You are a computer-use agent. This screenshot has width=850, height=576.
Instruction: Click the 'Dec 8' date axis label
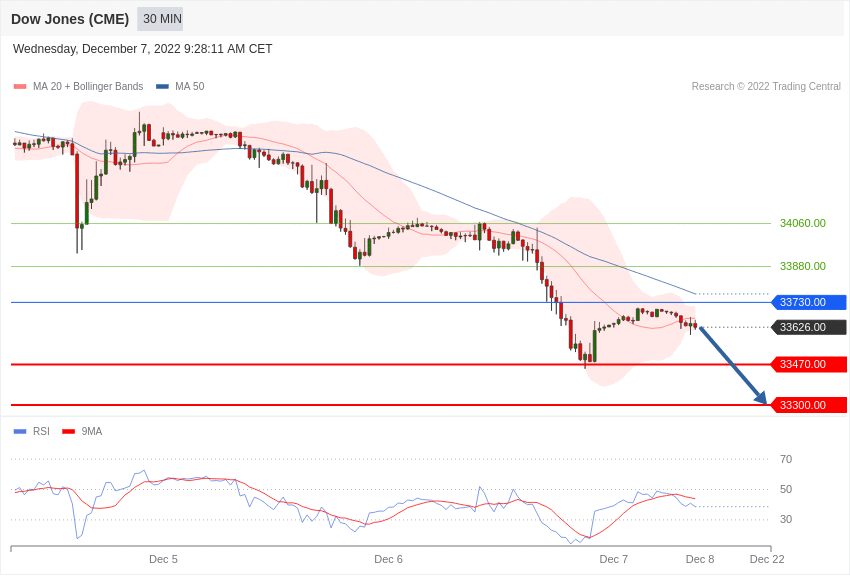coord(700,559)
